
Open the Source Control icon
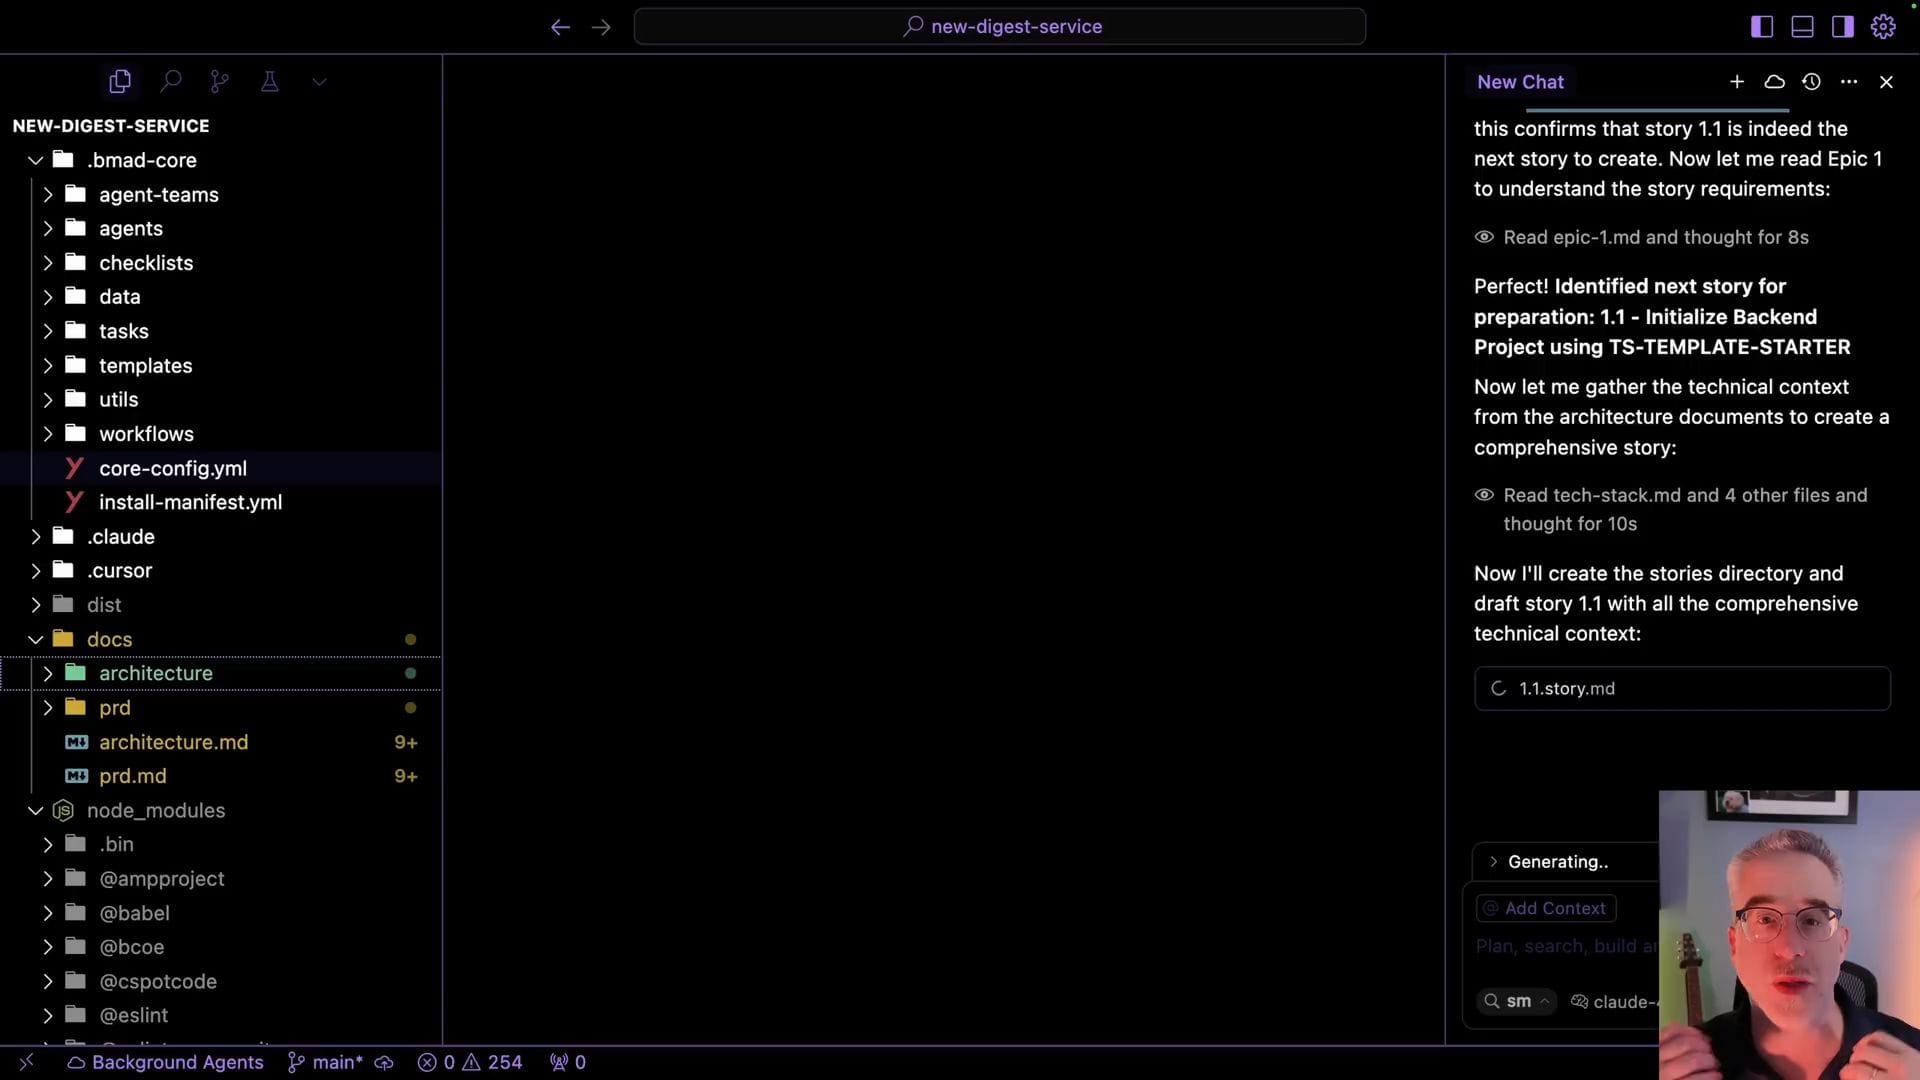(220, 81)
